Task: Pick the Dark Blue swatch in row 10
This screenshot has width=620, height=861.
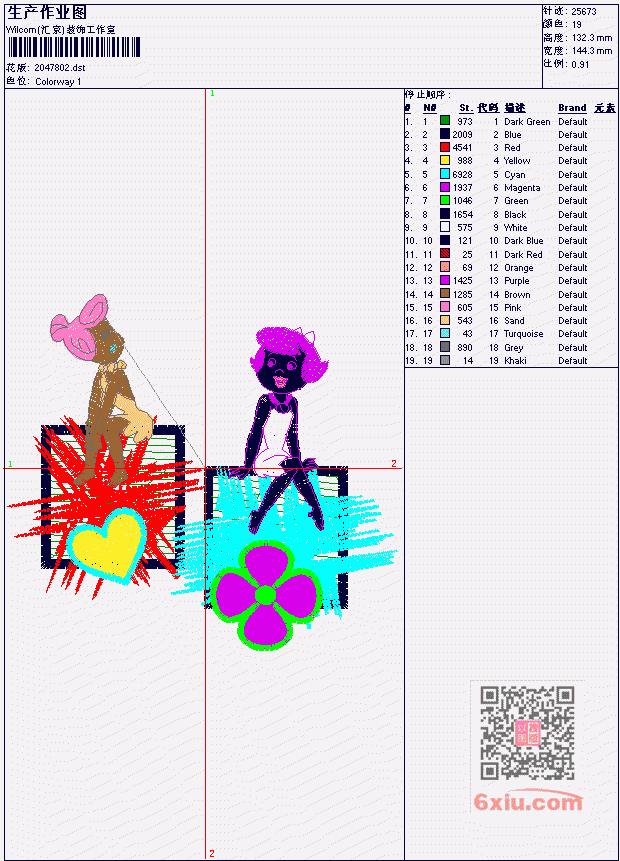Action: [445, 240]
